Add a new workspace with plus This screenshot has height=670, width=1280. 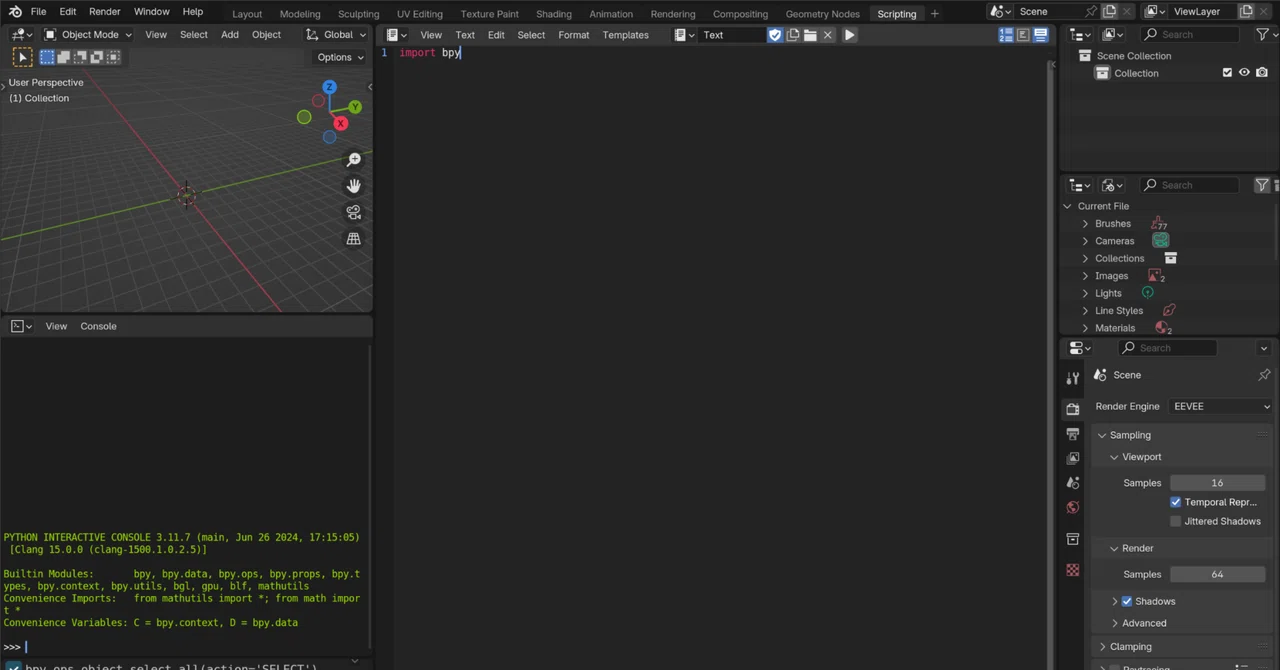point(934,14)
